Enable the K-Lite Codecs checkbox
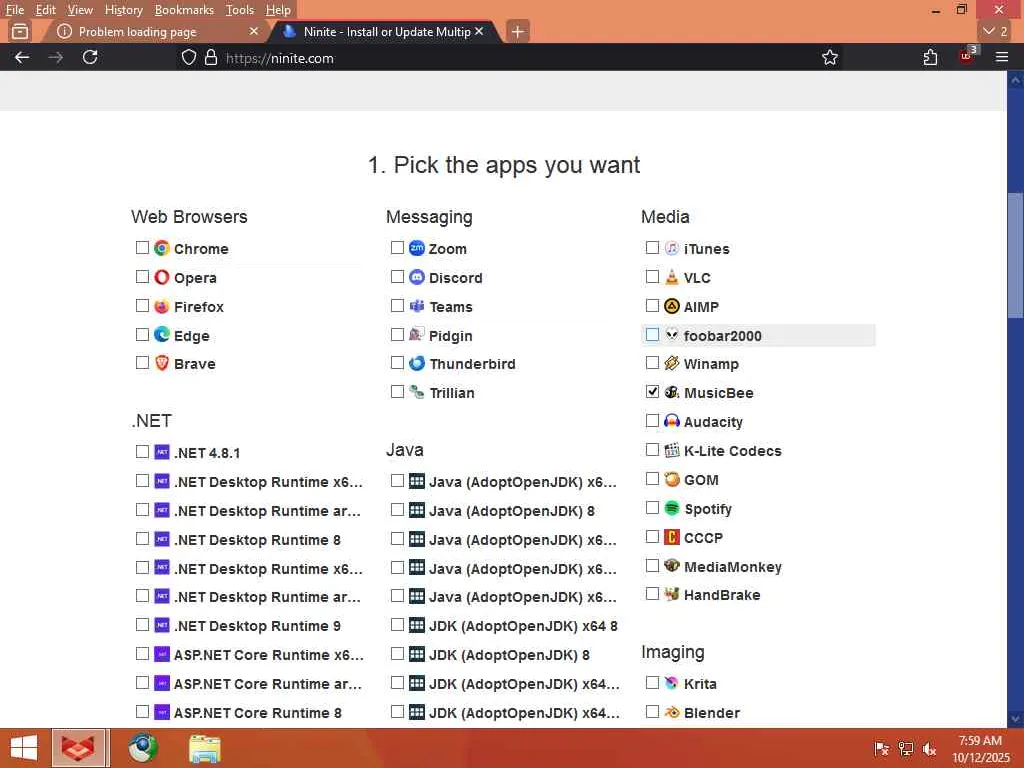The image size is (1024, 768). click(652, 450)
